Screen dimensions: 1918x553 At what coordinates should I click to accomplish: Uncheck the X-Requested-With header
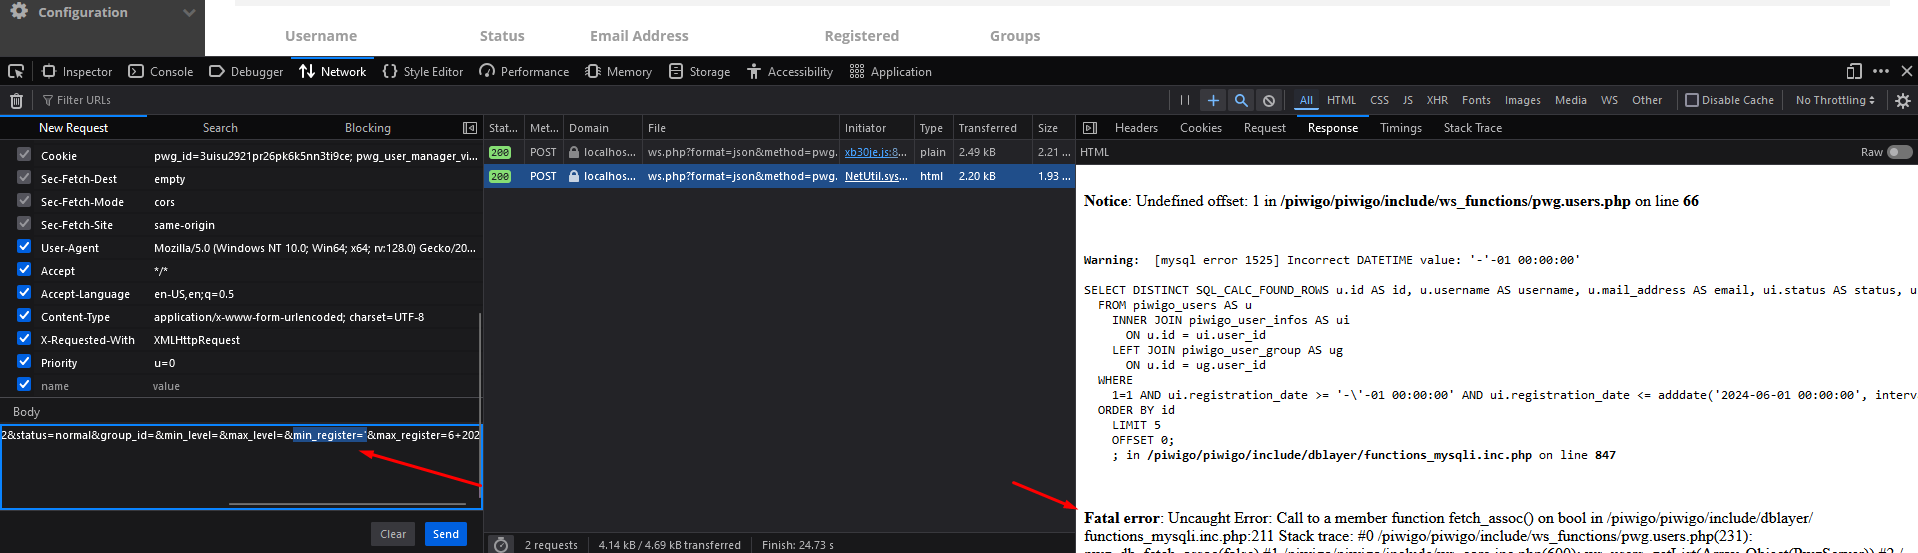pyautogui.click(x=24, y=338)
